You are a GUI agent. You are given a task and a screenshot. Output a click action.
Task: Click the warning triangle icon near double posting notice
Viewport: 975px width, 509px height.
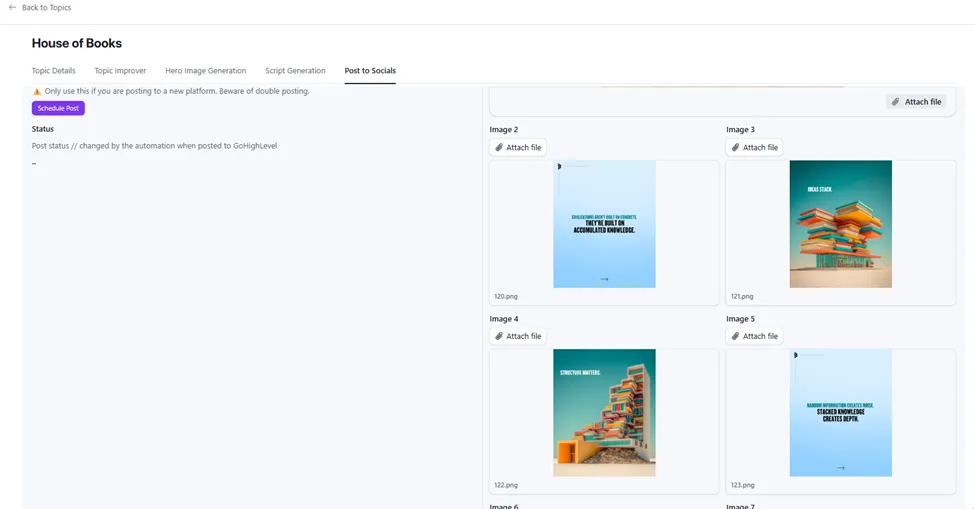[x=37, y=91]
